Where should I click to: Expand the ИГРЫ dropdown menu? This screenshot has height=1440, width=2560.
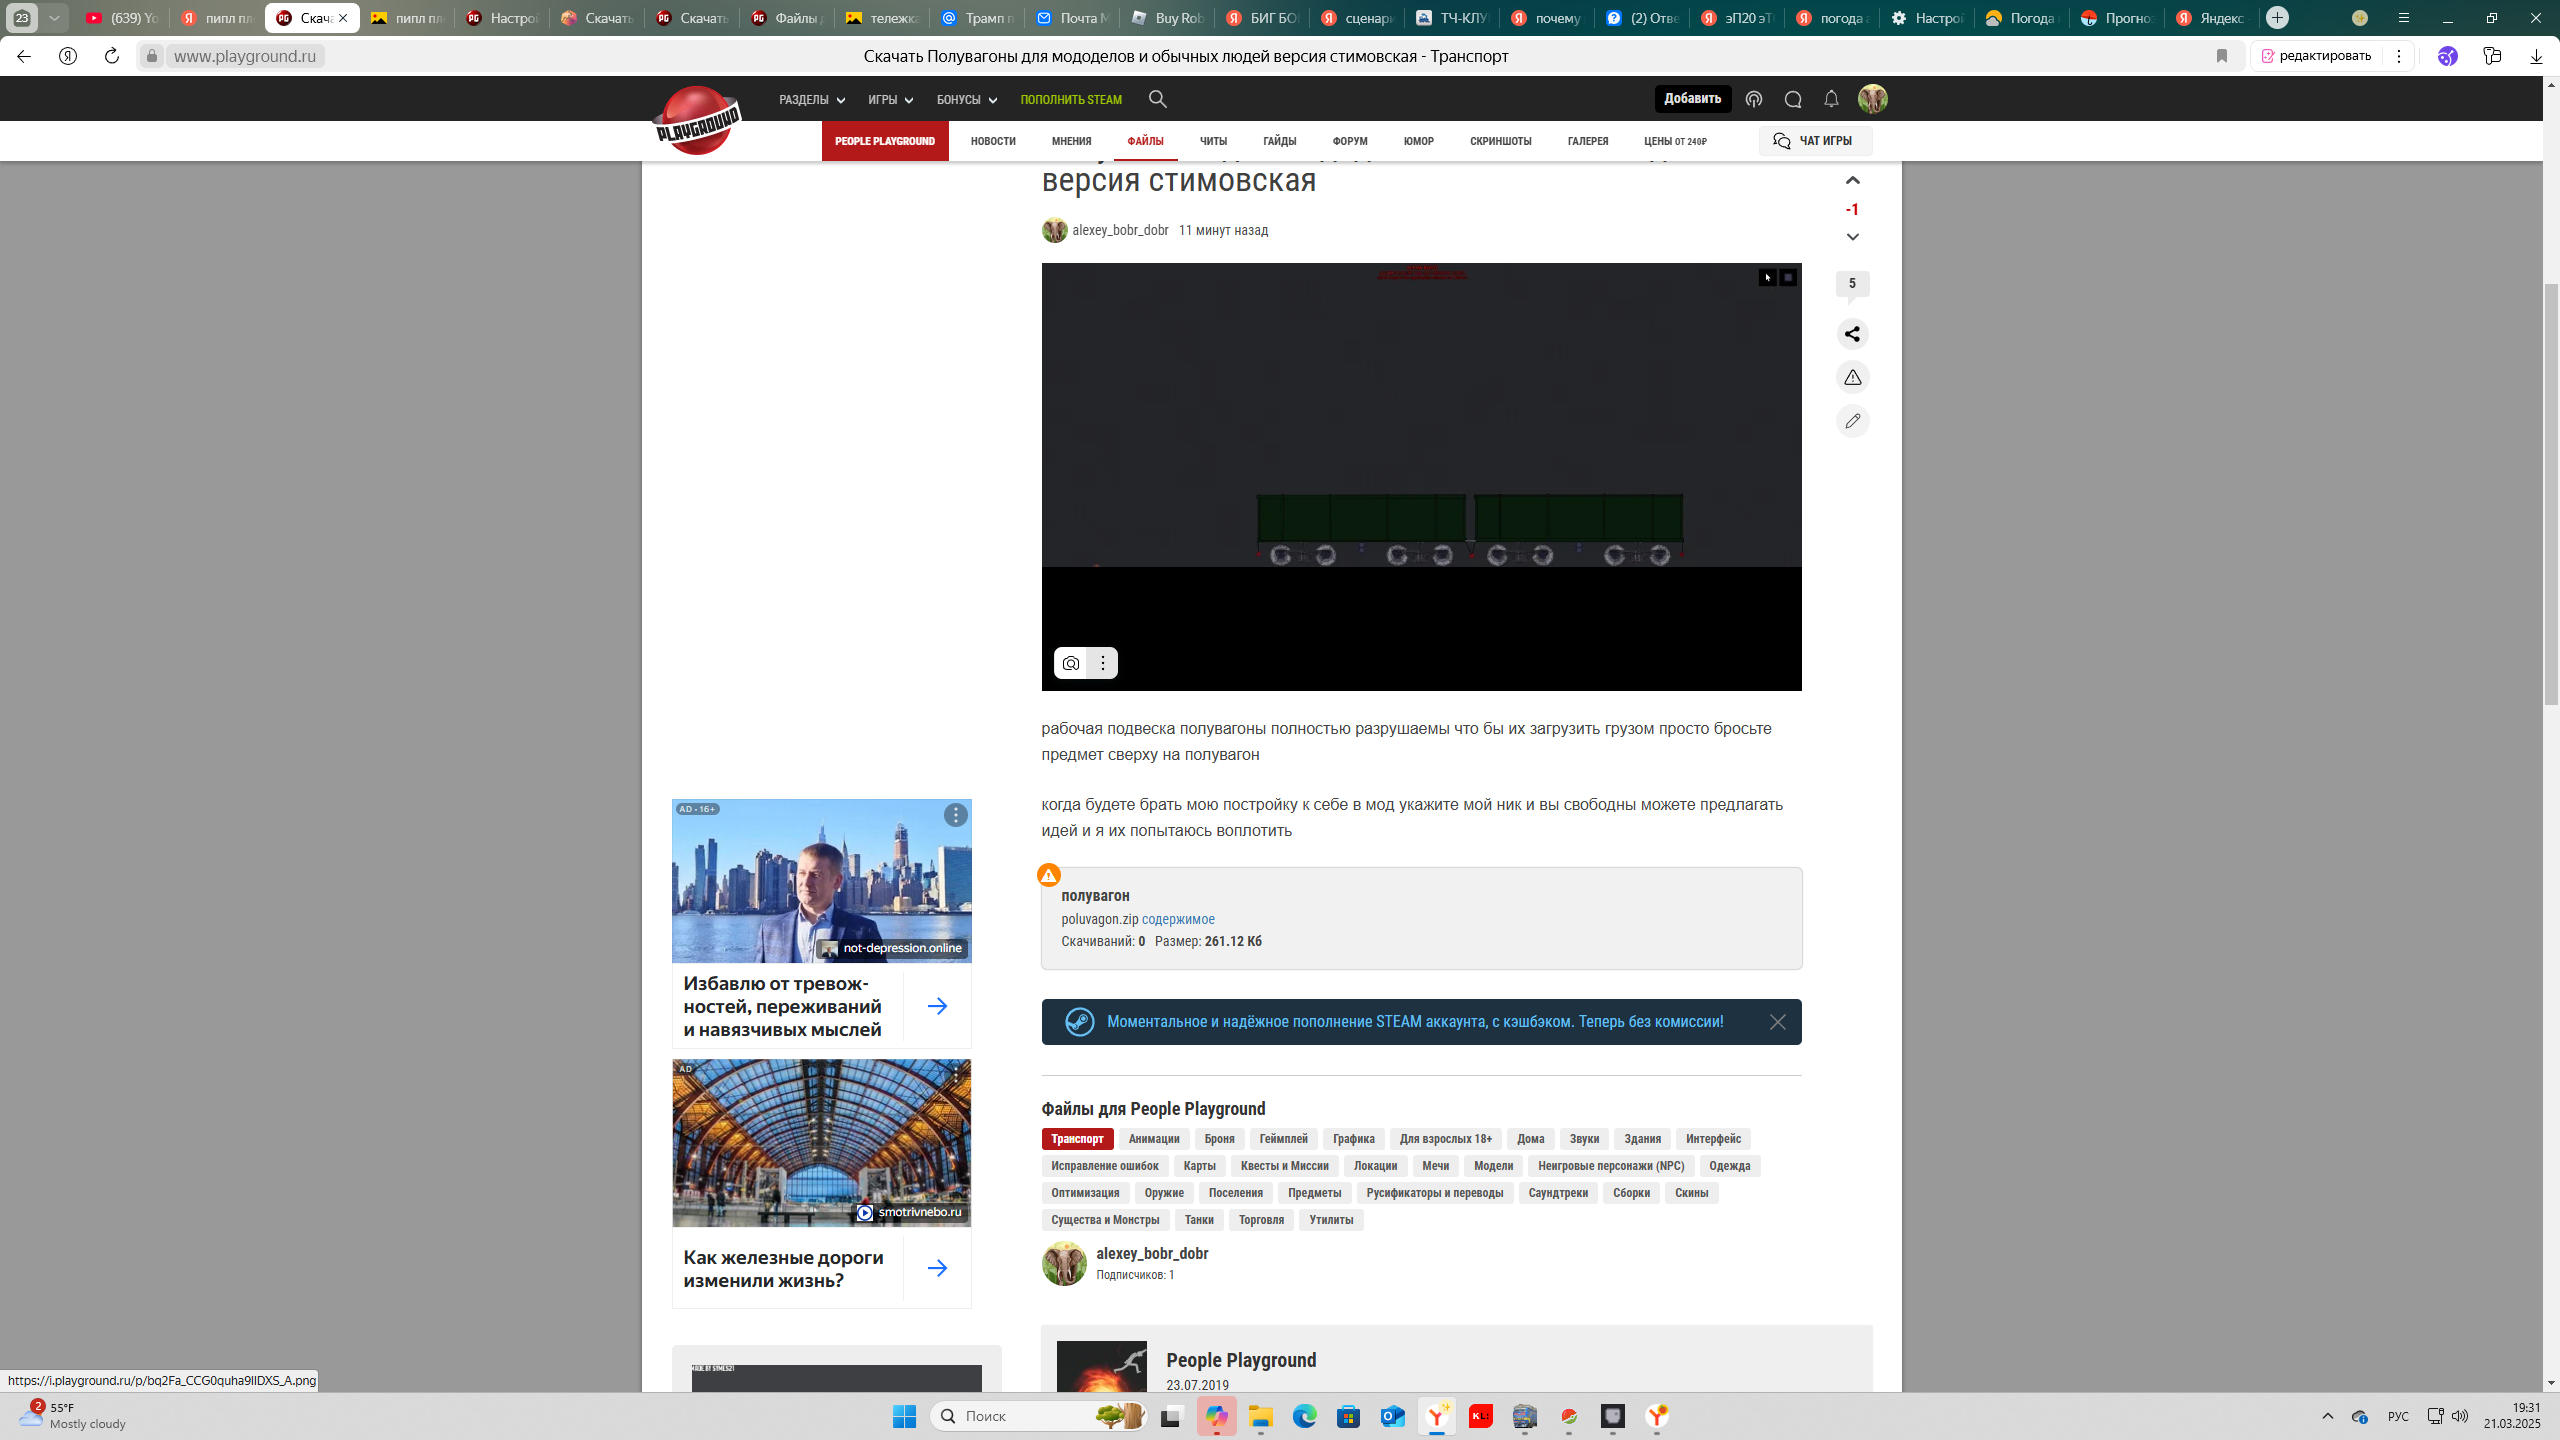tap(890, 100)
